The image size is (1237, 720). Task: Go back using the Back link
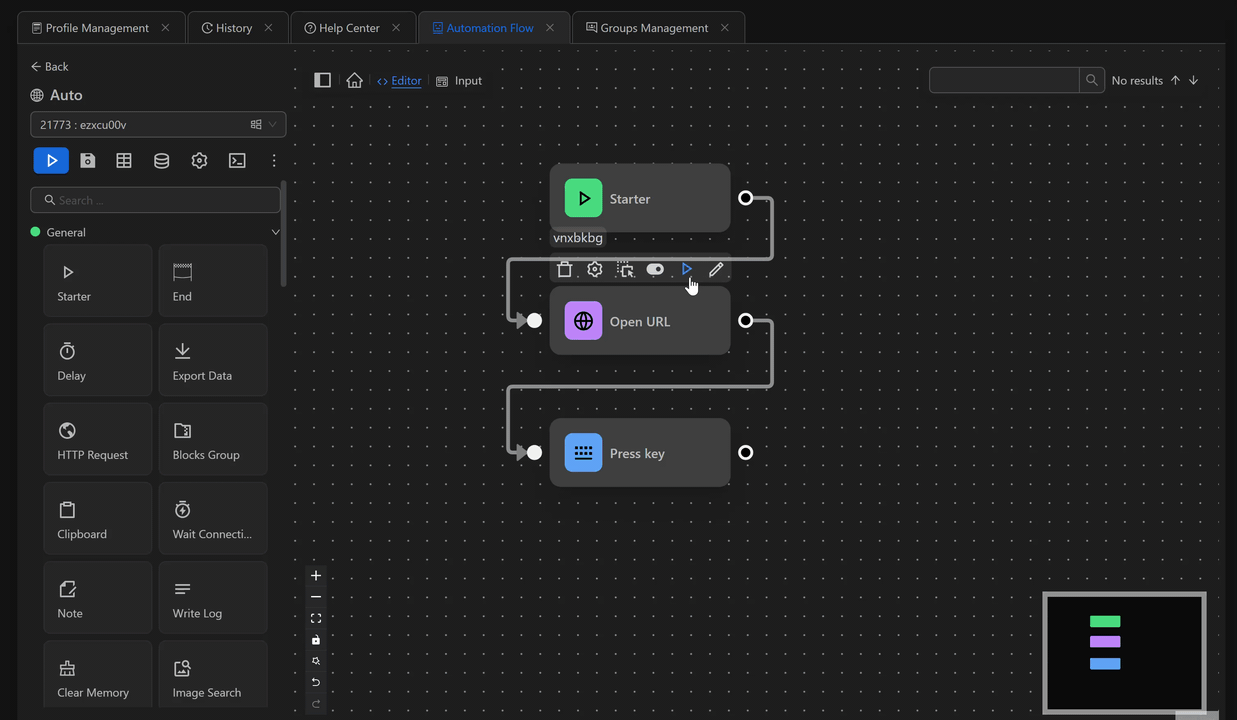(49, 66)
